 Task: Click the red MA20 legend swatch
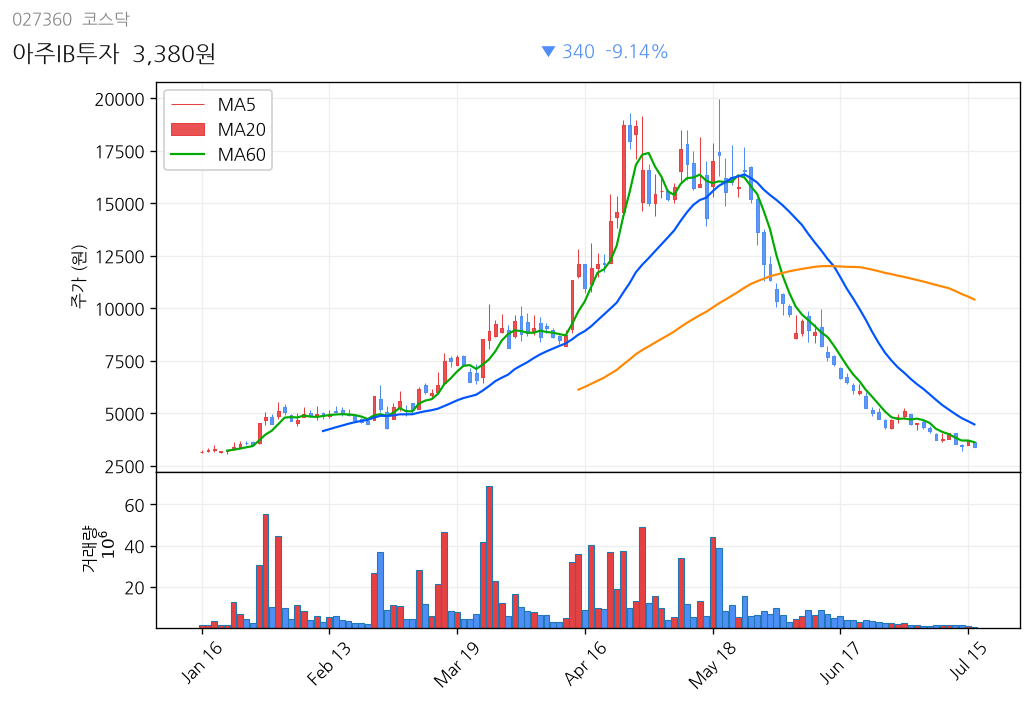coord(188,130)
